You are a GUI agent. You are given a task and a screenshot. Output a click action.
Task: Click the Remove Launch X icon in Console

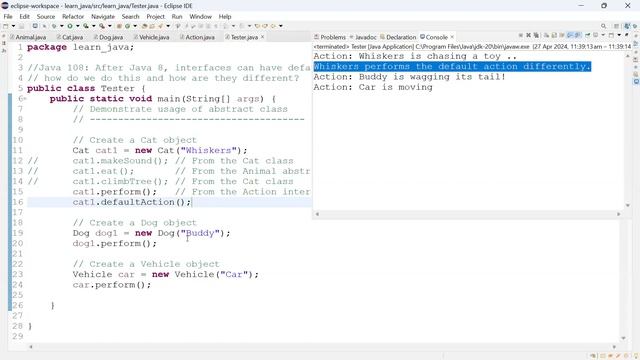click(529, 36)
